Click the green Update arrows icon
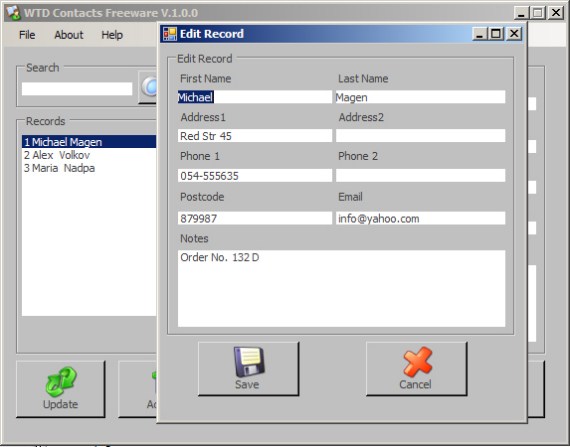The image size is (570, 447). [x=61, y=381]
